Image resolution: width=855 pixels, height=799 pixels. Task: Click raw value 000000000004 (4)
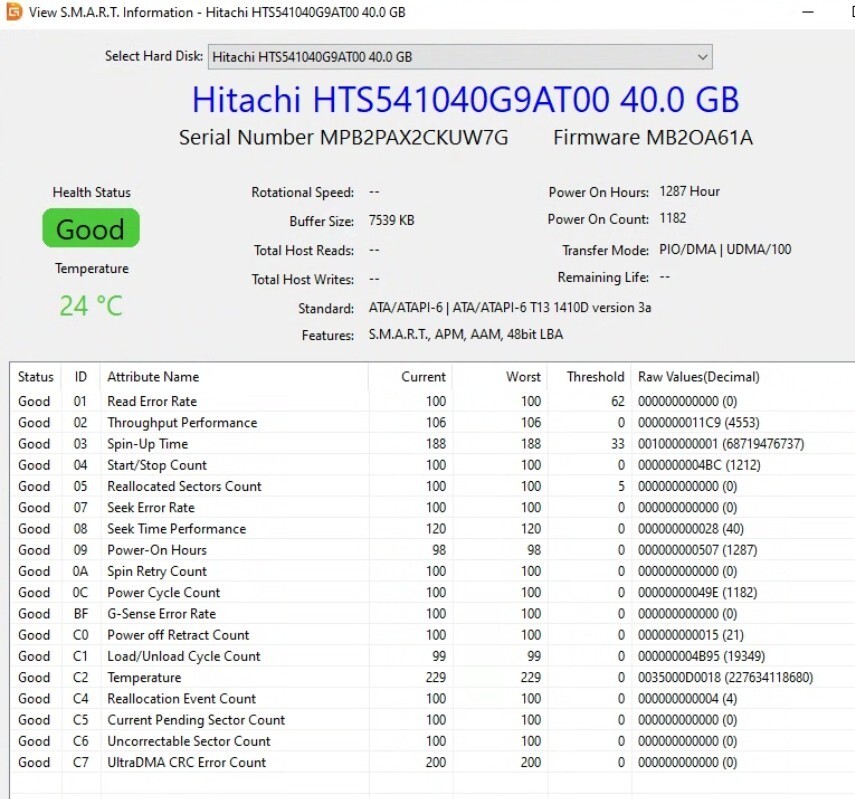[687, 699]
